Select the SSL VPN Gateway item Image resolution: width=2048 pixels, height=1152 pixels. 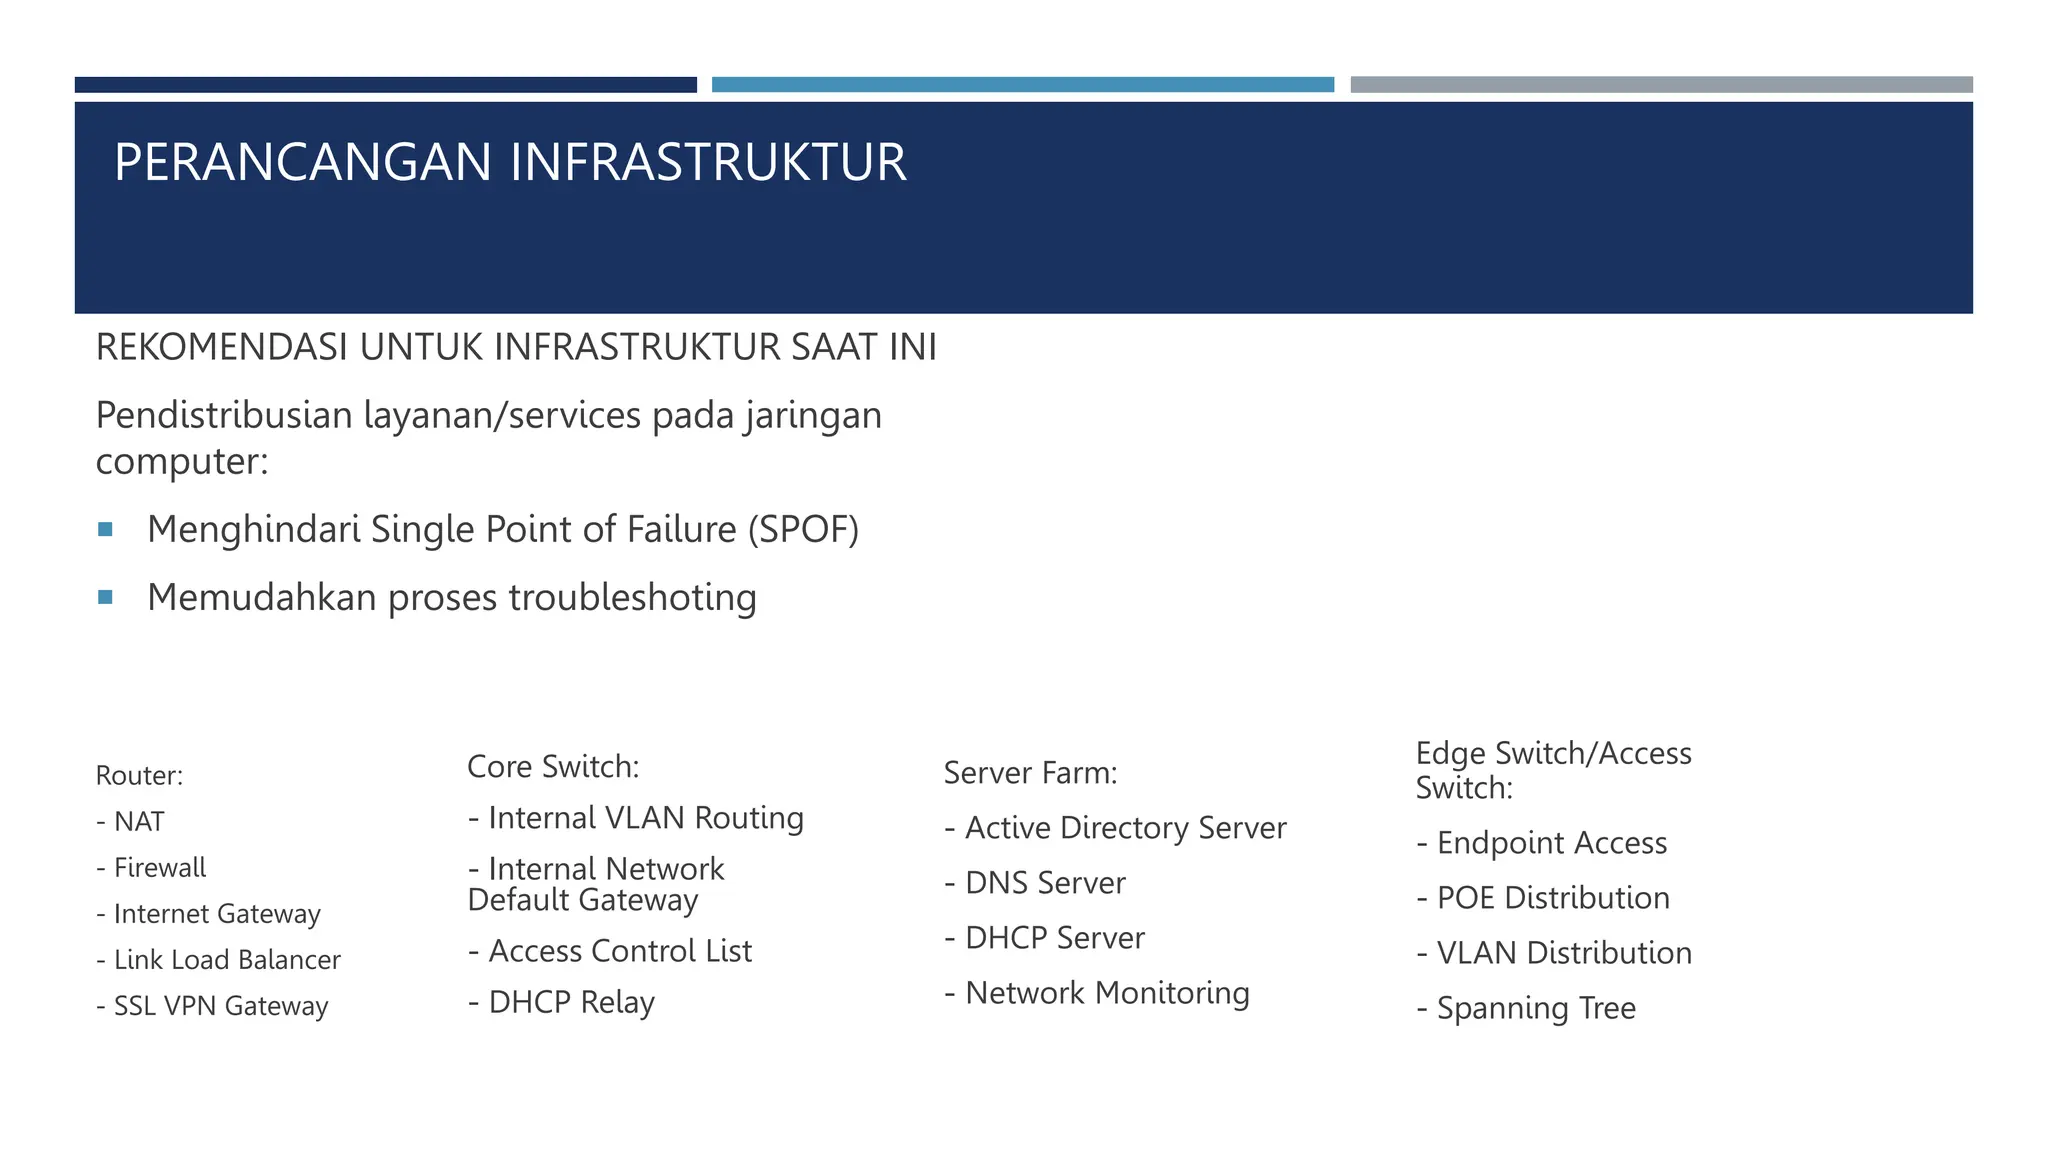coord(212,1006)
